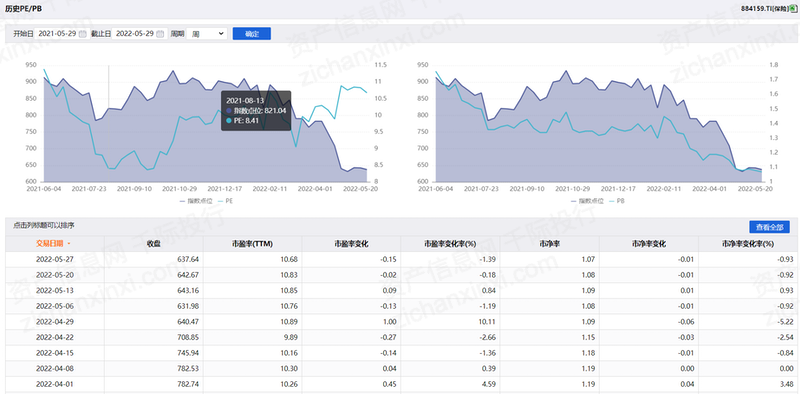The image size is (800, 394).
Task: Sort by 市净率变化率(%) header
Action: click(x=747, y=244)
